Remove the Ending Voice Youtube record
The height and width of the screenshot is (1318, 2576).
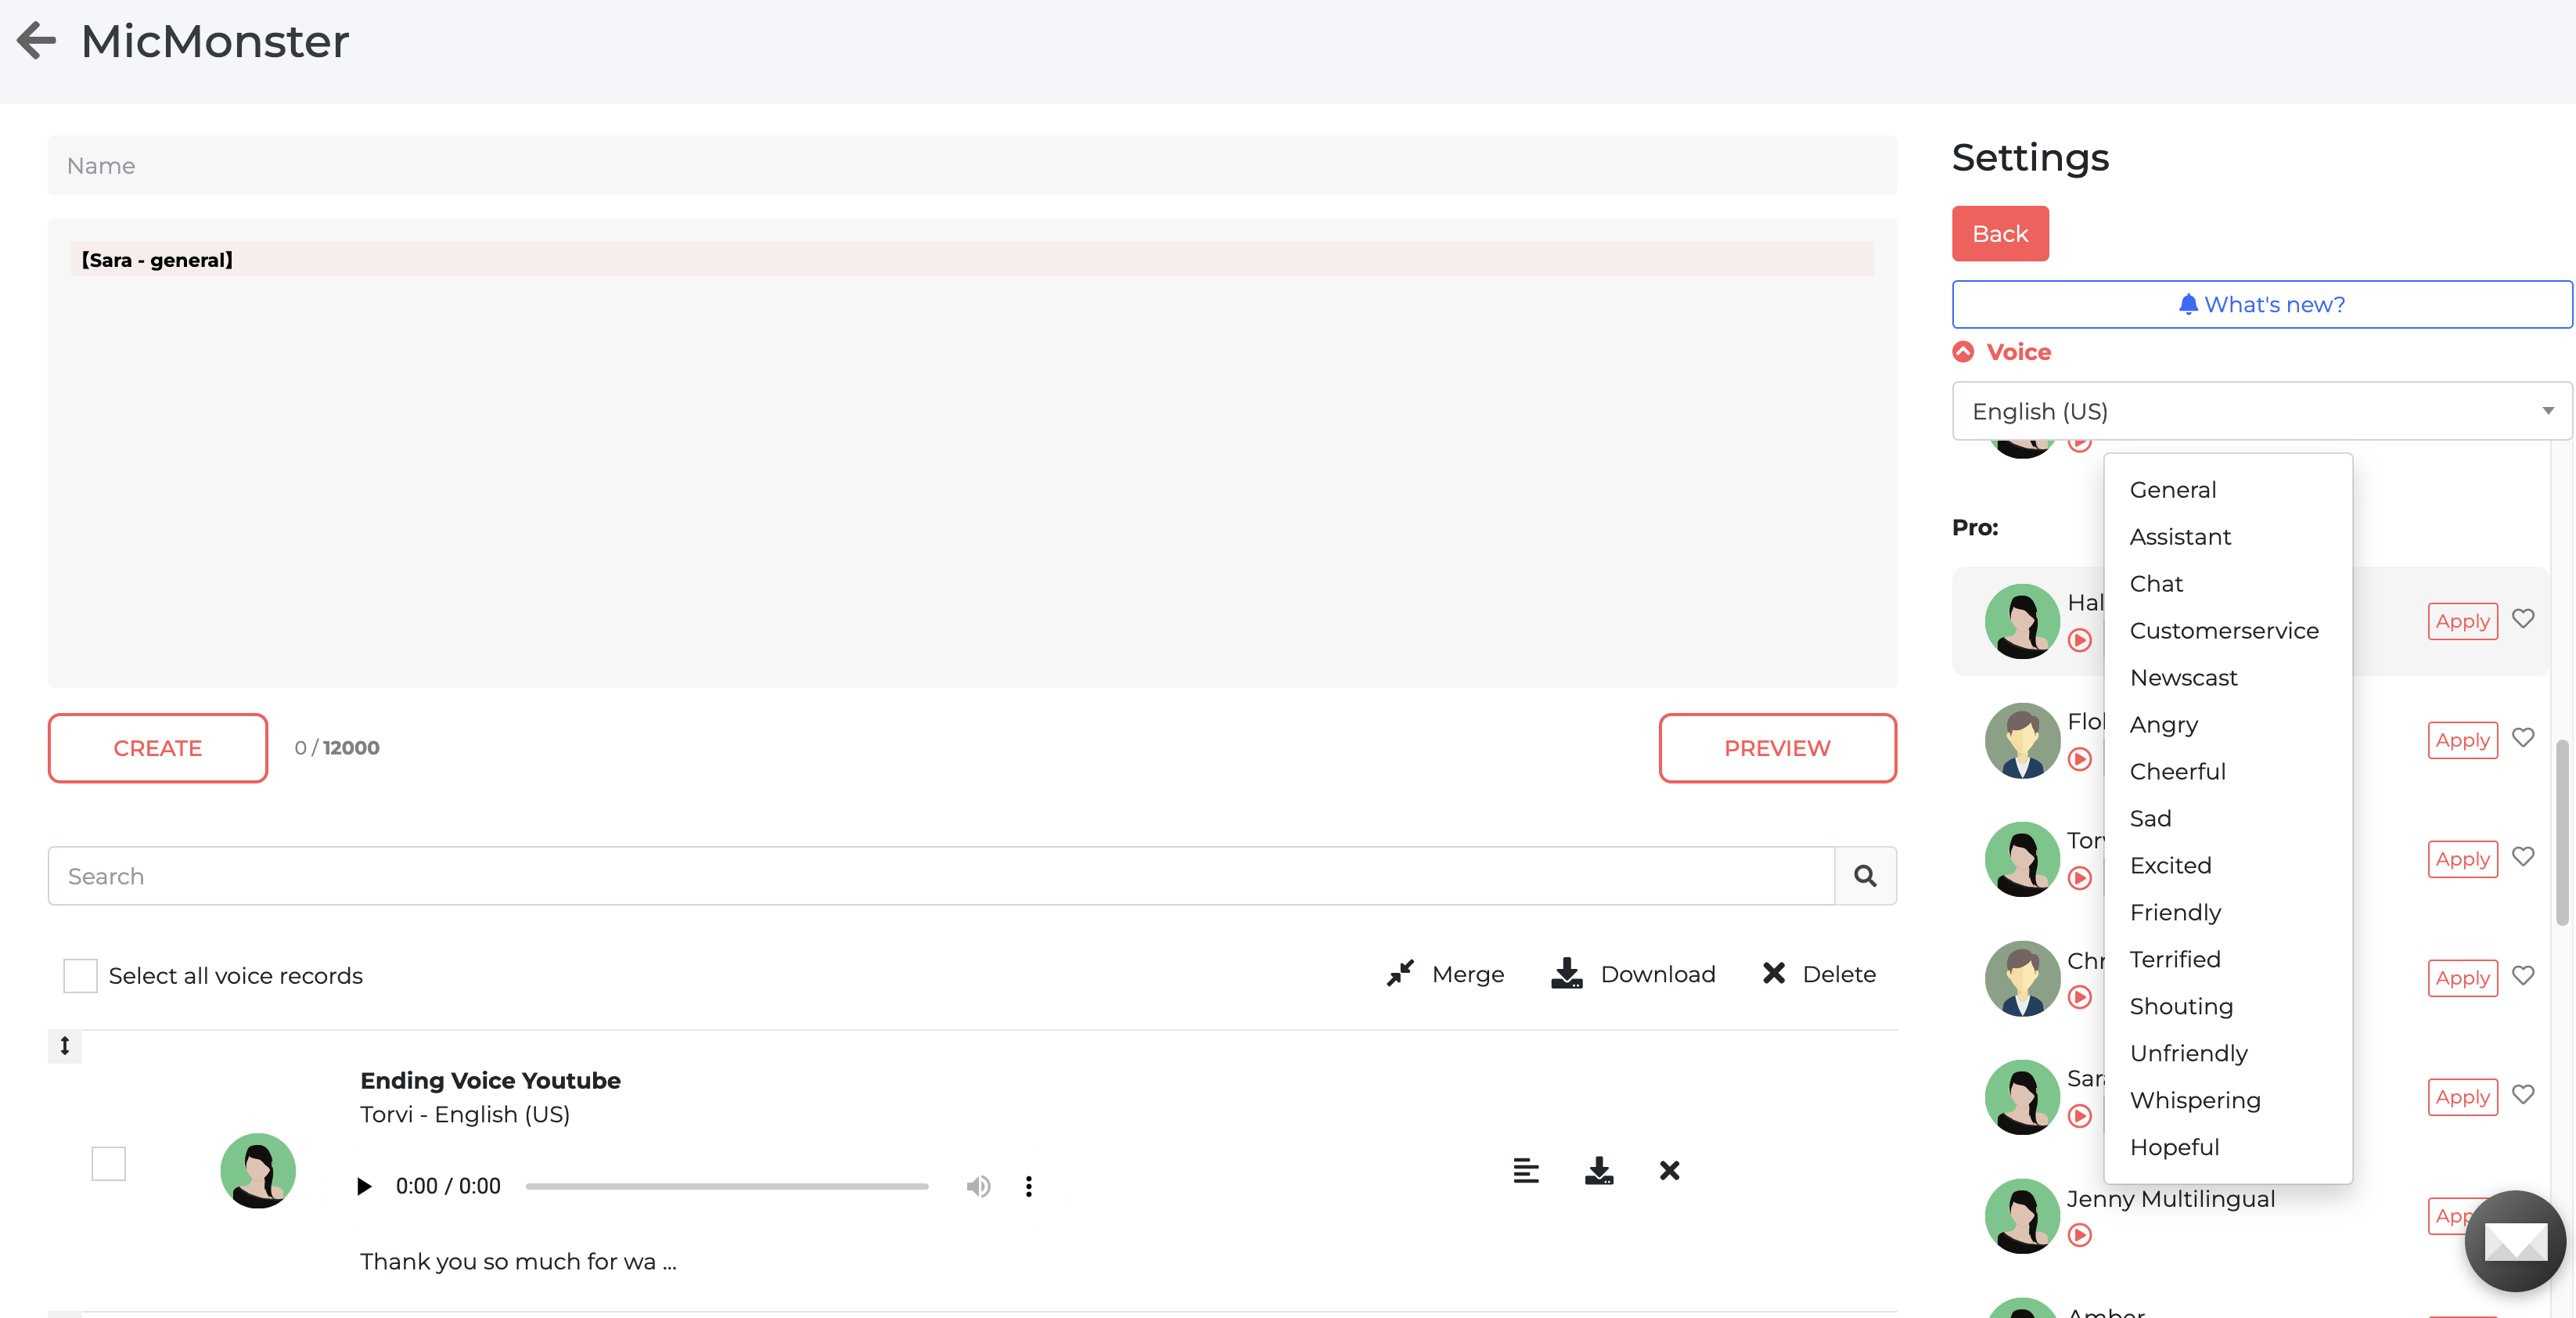coord(1670,1170)
